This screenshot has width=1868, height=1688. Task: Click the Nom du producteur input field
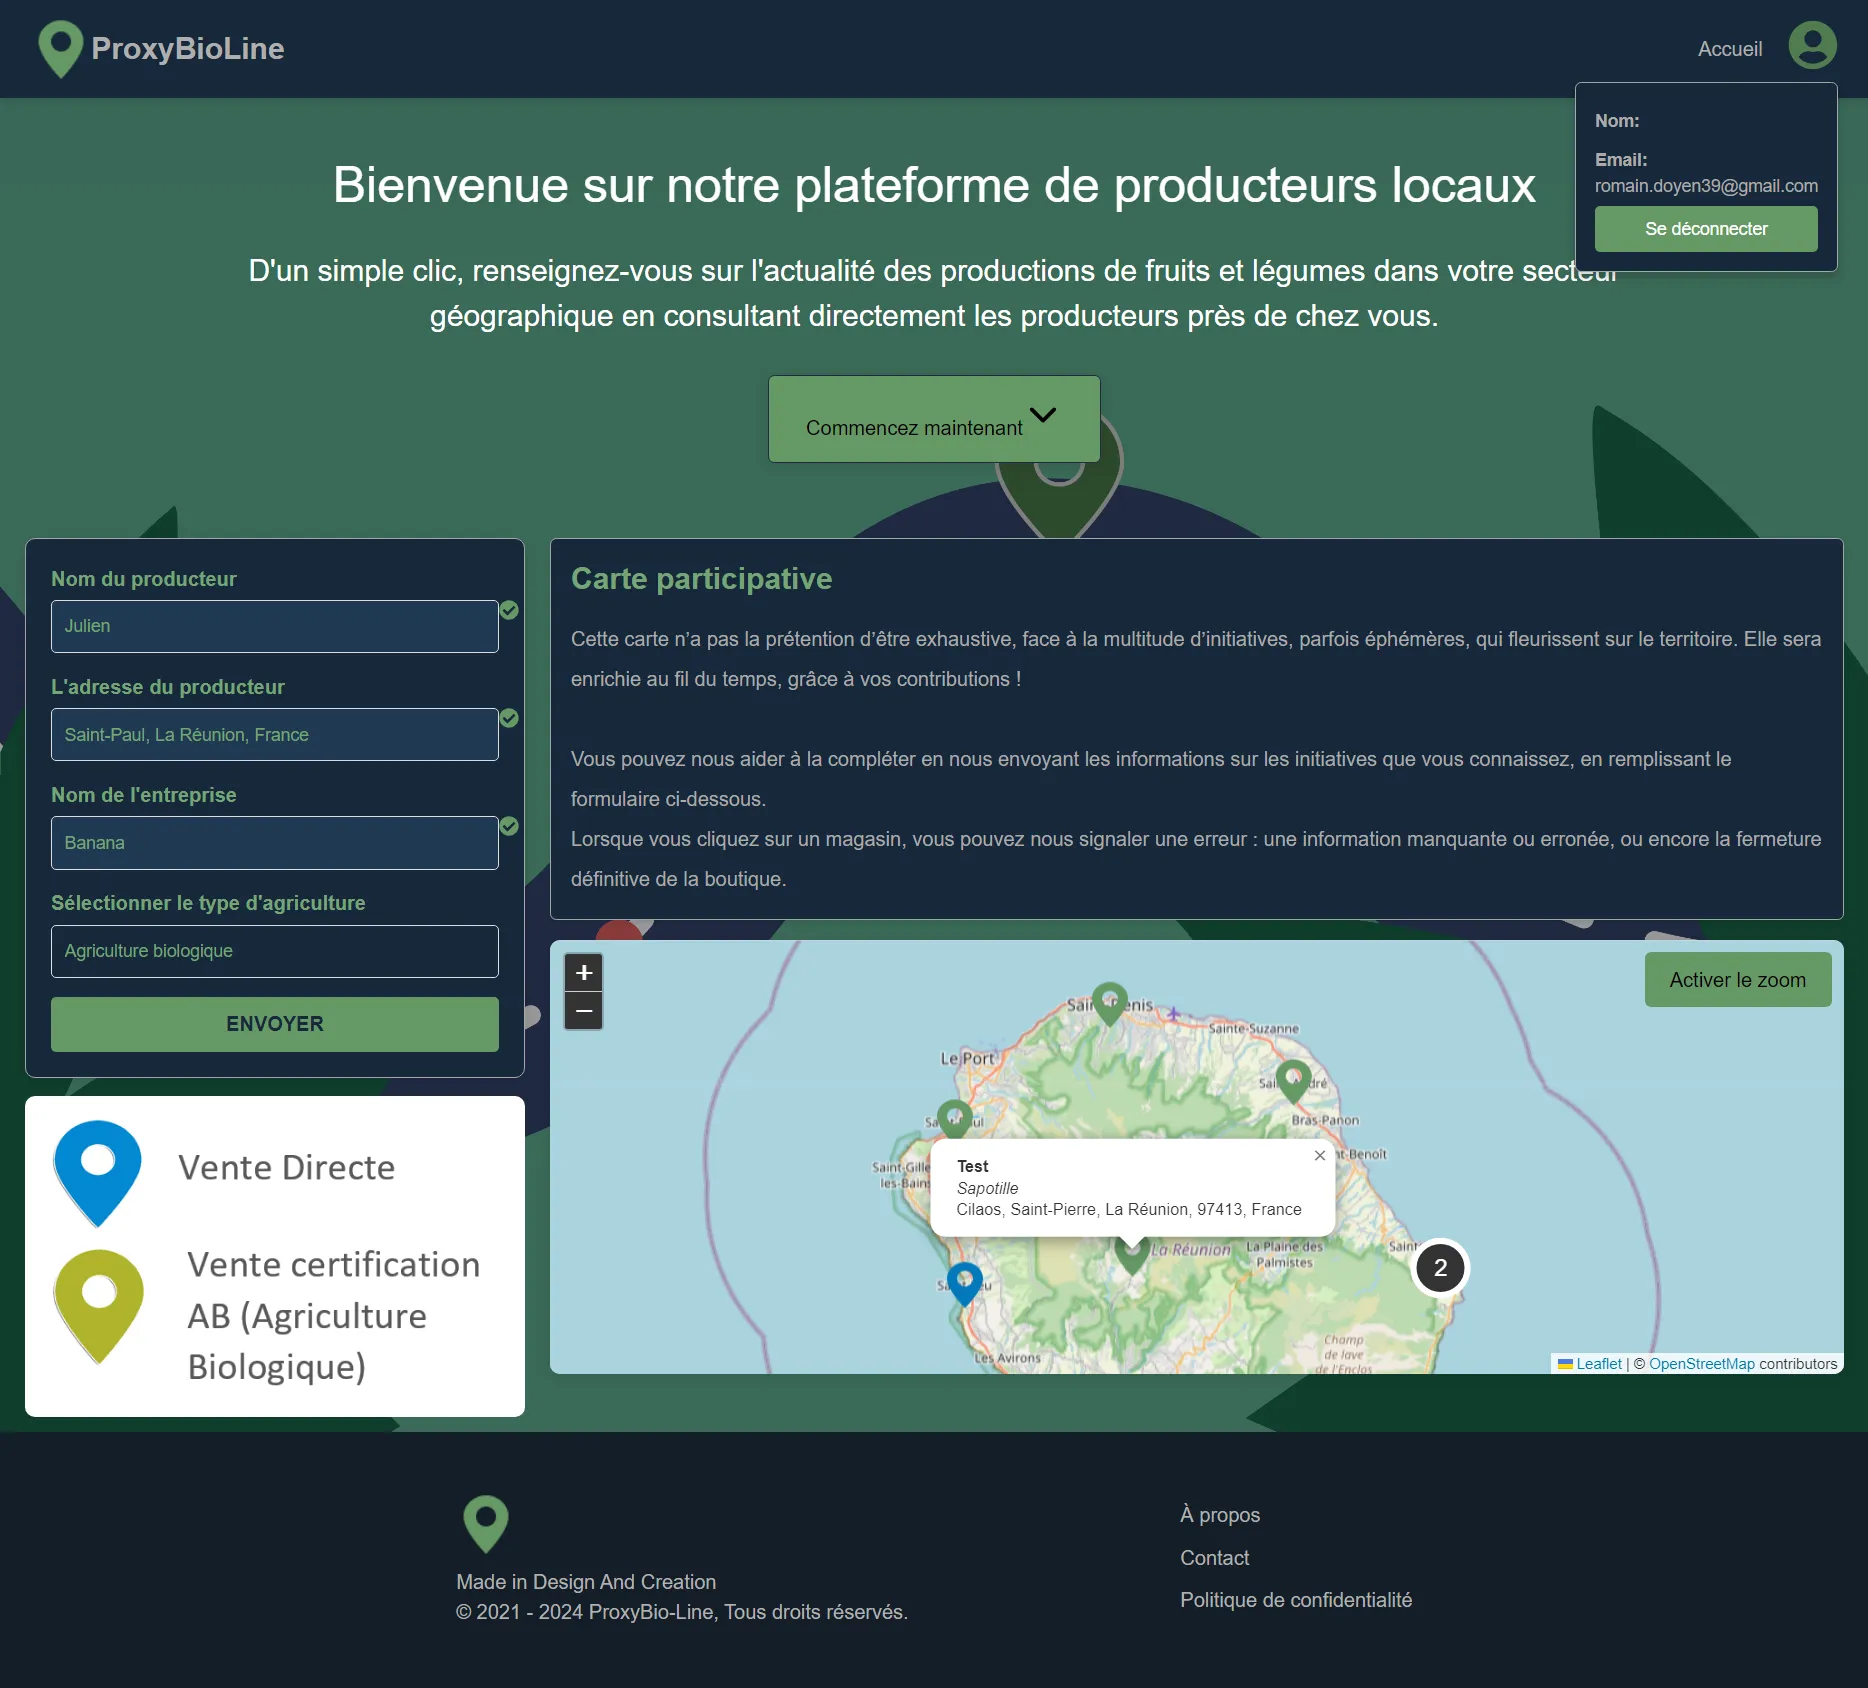274,626
